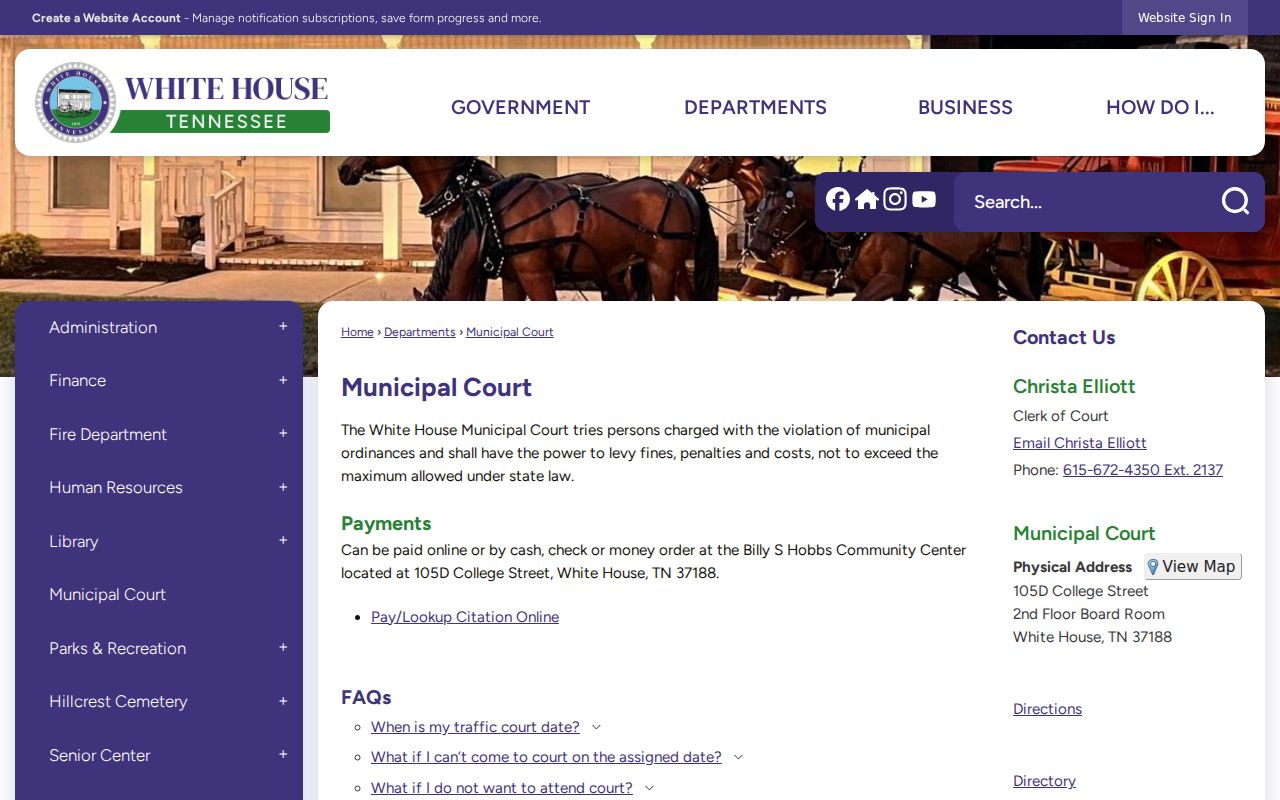The height and width of the screenshot is (800, 1280).
Task: Open Library page from the sidebar
Action: click(73, 541)
